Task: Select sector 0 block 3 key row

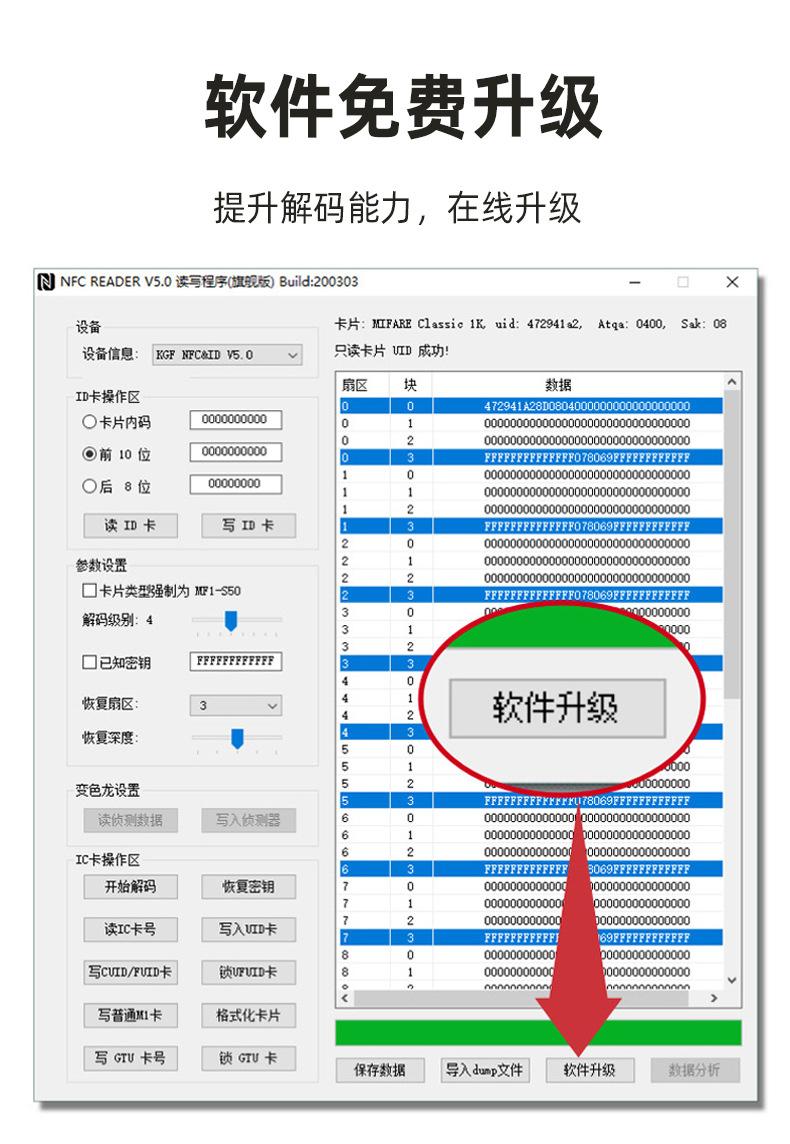Action: pos(531,457)
